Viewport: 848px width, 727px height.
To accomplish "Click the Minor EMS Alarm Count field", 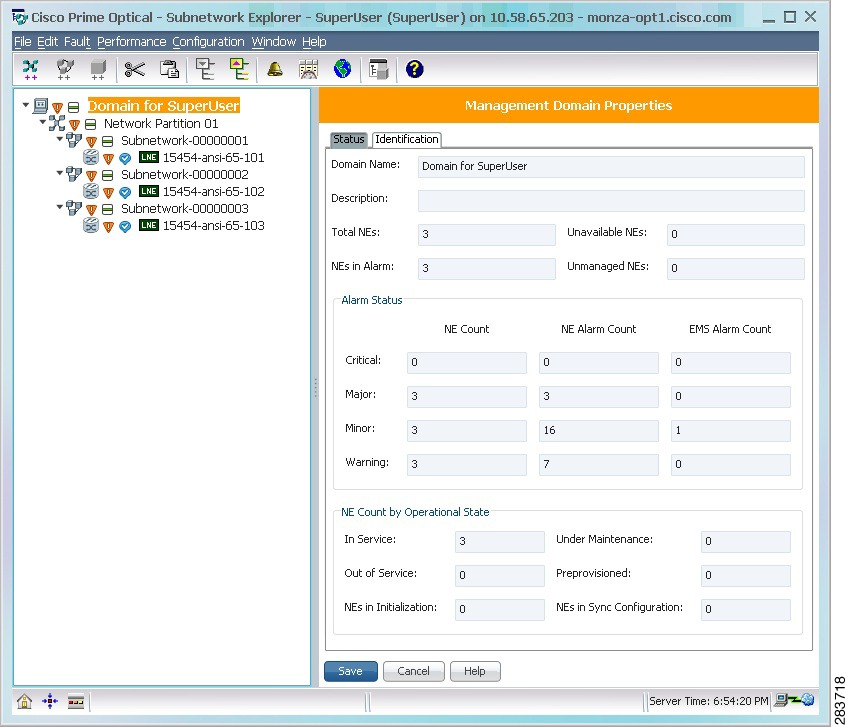I will click(731, 431).
